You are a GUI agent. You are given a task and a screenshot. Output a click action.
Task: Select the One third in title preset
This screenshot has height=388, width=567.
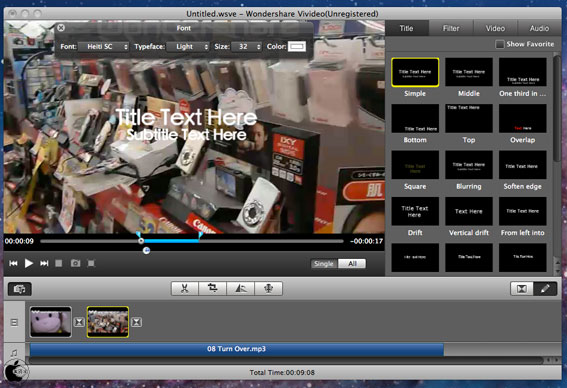click(x=523, y=72)
